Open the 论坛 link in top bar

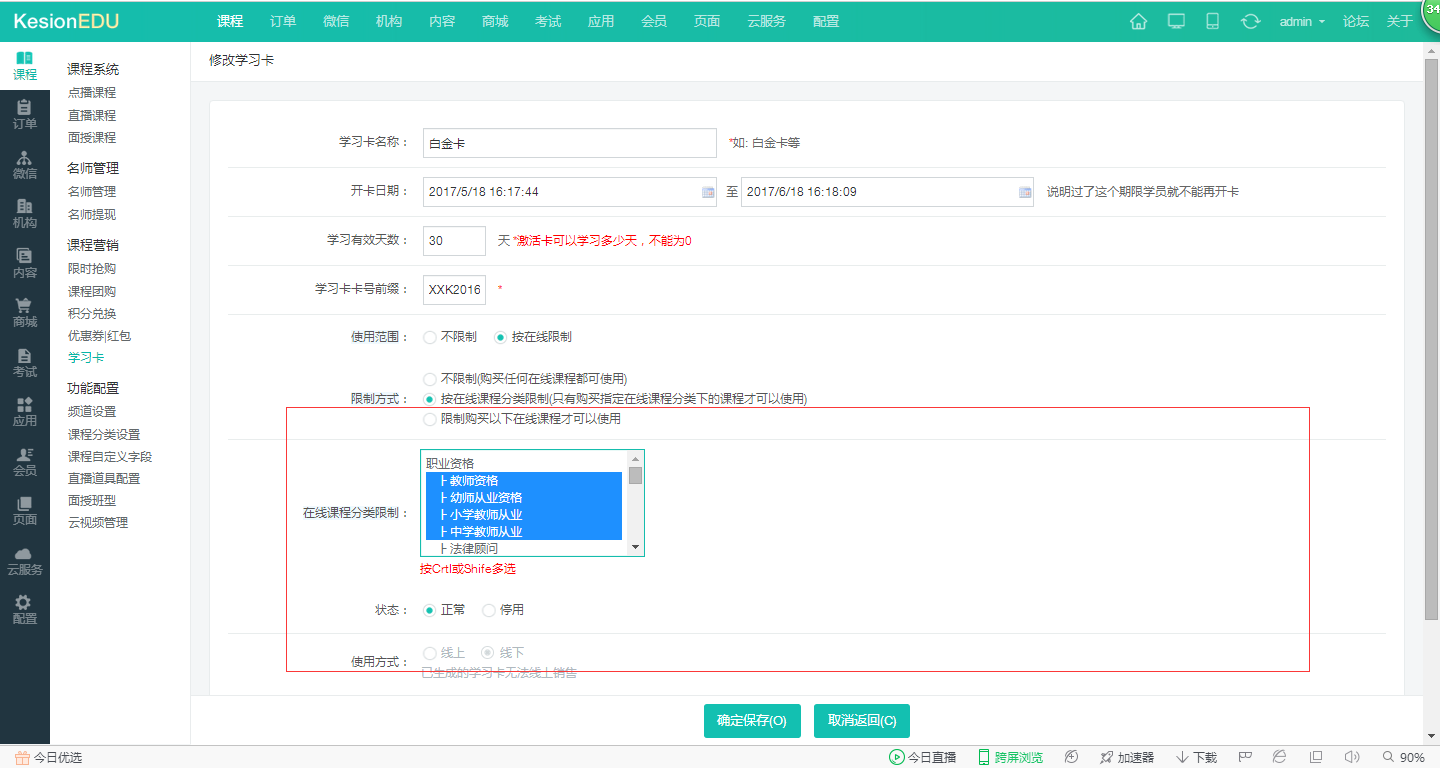tap(1356, 20)
